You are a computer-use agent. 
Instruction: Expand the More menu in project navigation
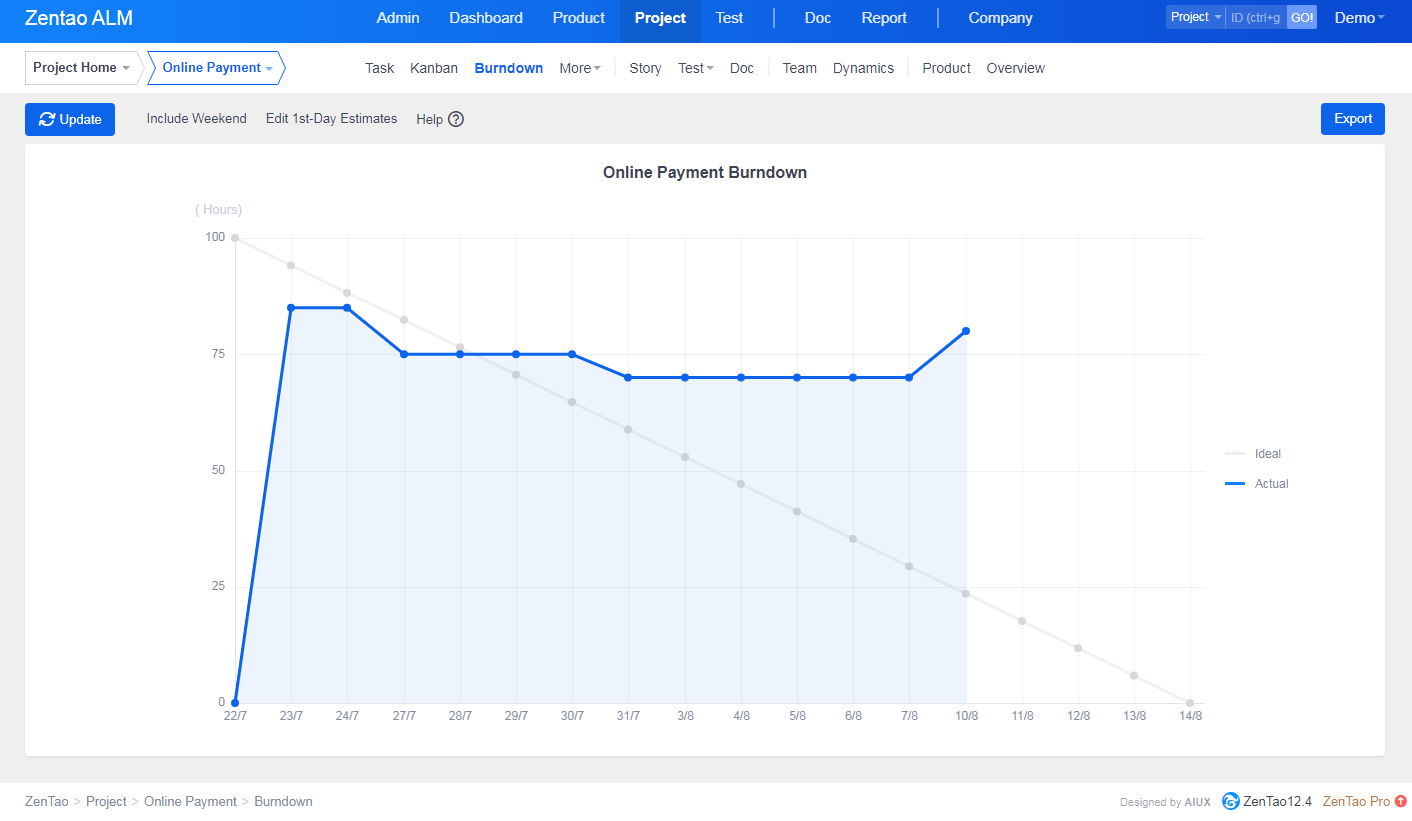pos(579,68)
